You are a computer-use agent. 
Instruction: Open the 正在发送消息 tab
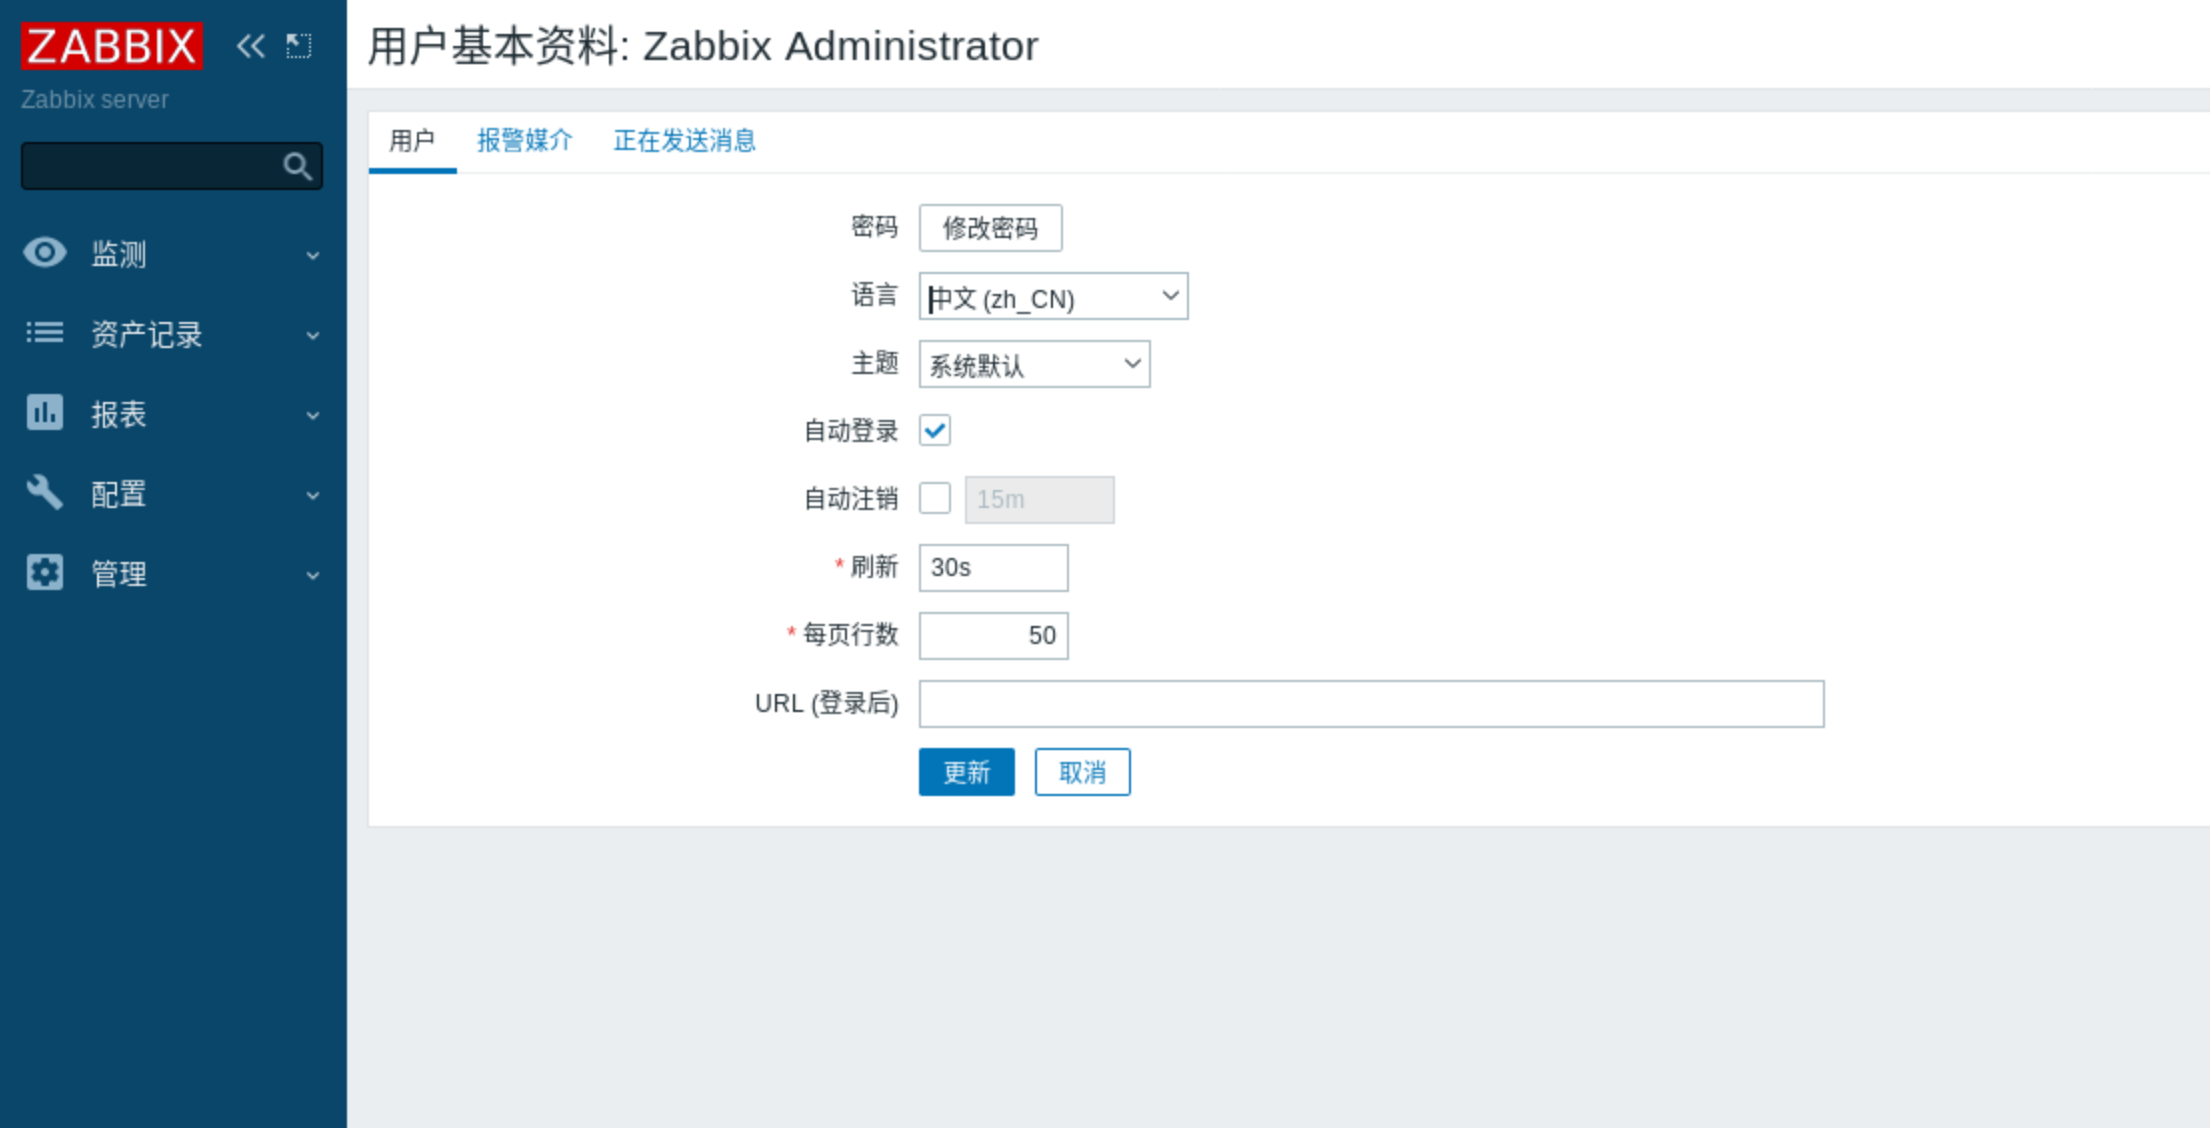tap(684, 140)
